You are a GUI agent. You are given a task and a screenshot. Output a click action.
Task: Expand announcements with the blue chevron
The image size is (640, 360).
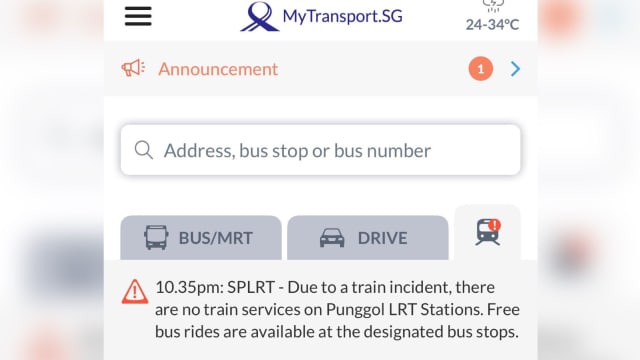[x=516, y=69]
